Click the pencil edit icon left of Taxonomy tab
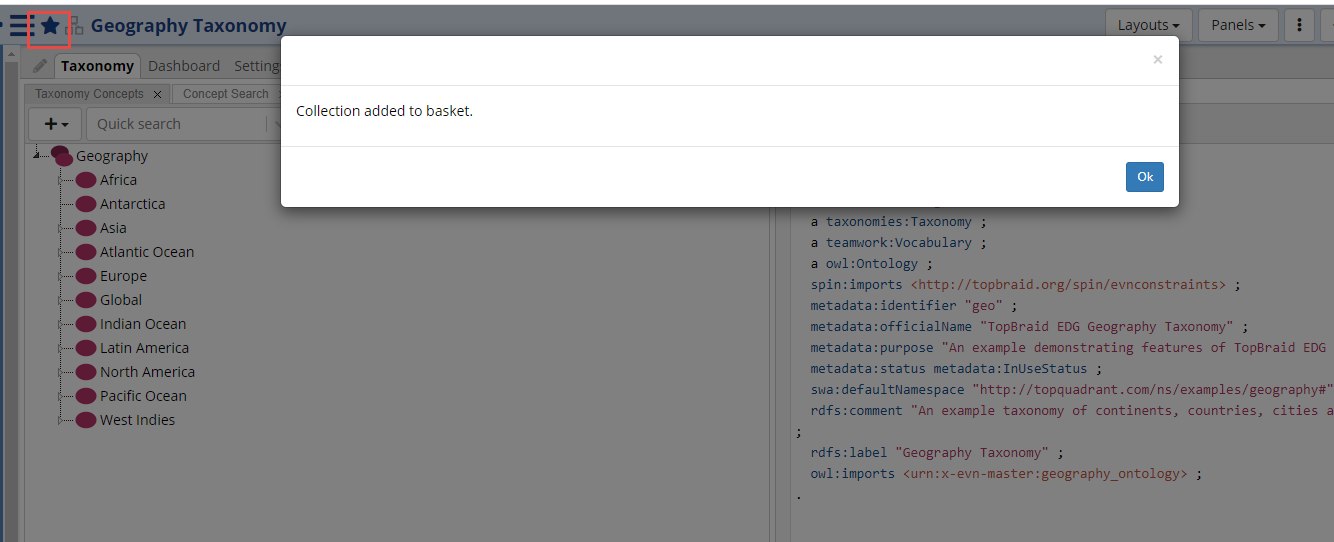Screen dimensions: 1334x542 point(40,66)
